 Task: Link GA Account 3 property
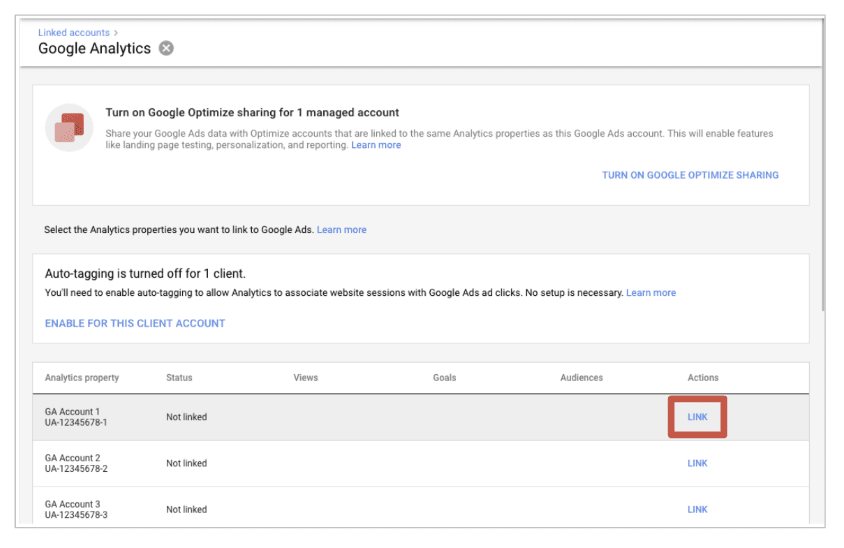tap(697, 509)
